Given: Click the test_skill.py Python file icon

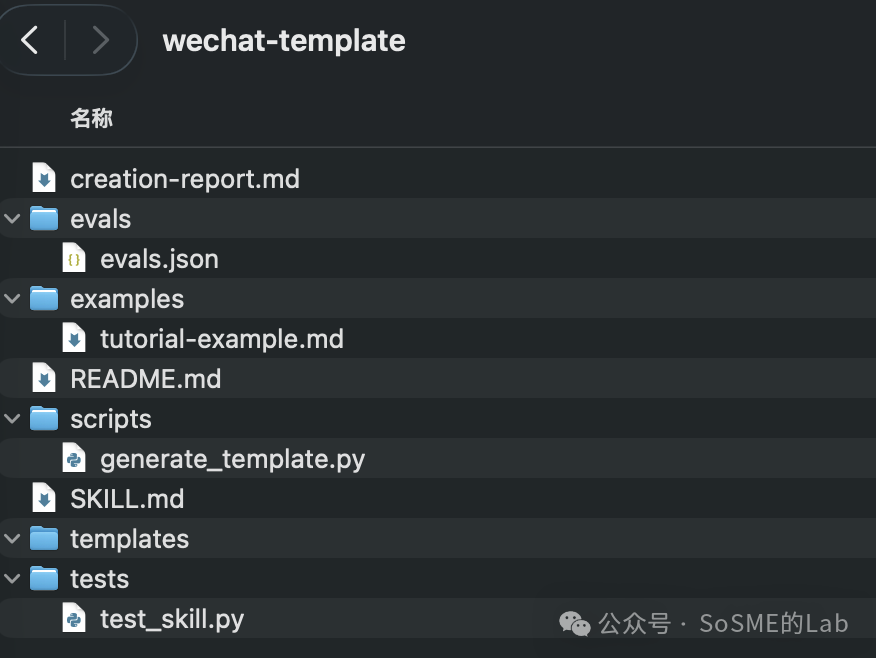Looking at the screenshot, I should [x=74, y=619].
